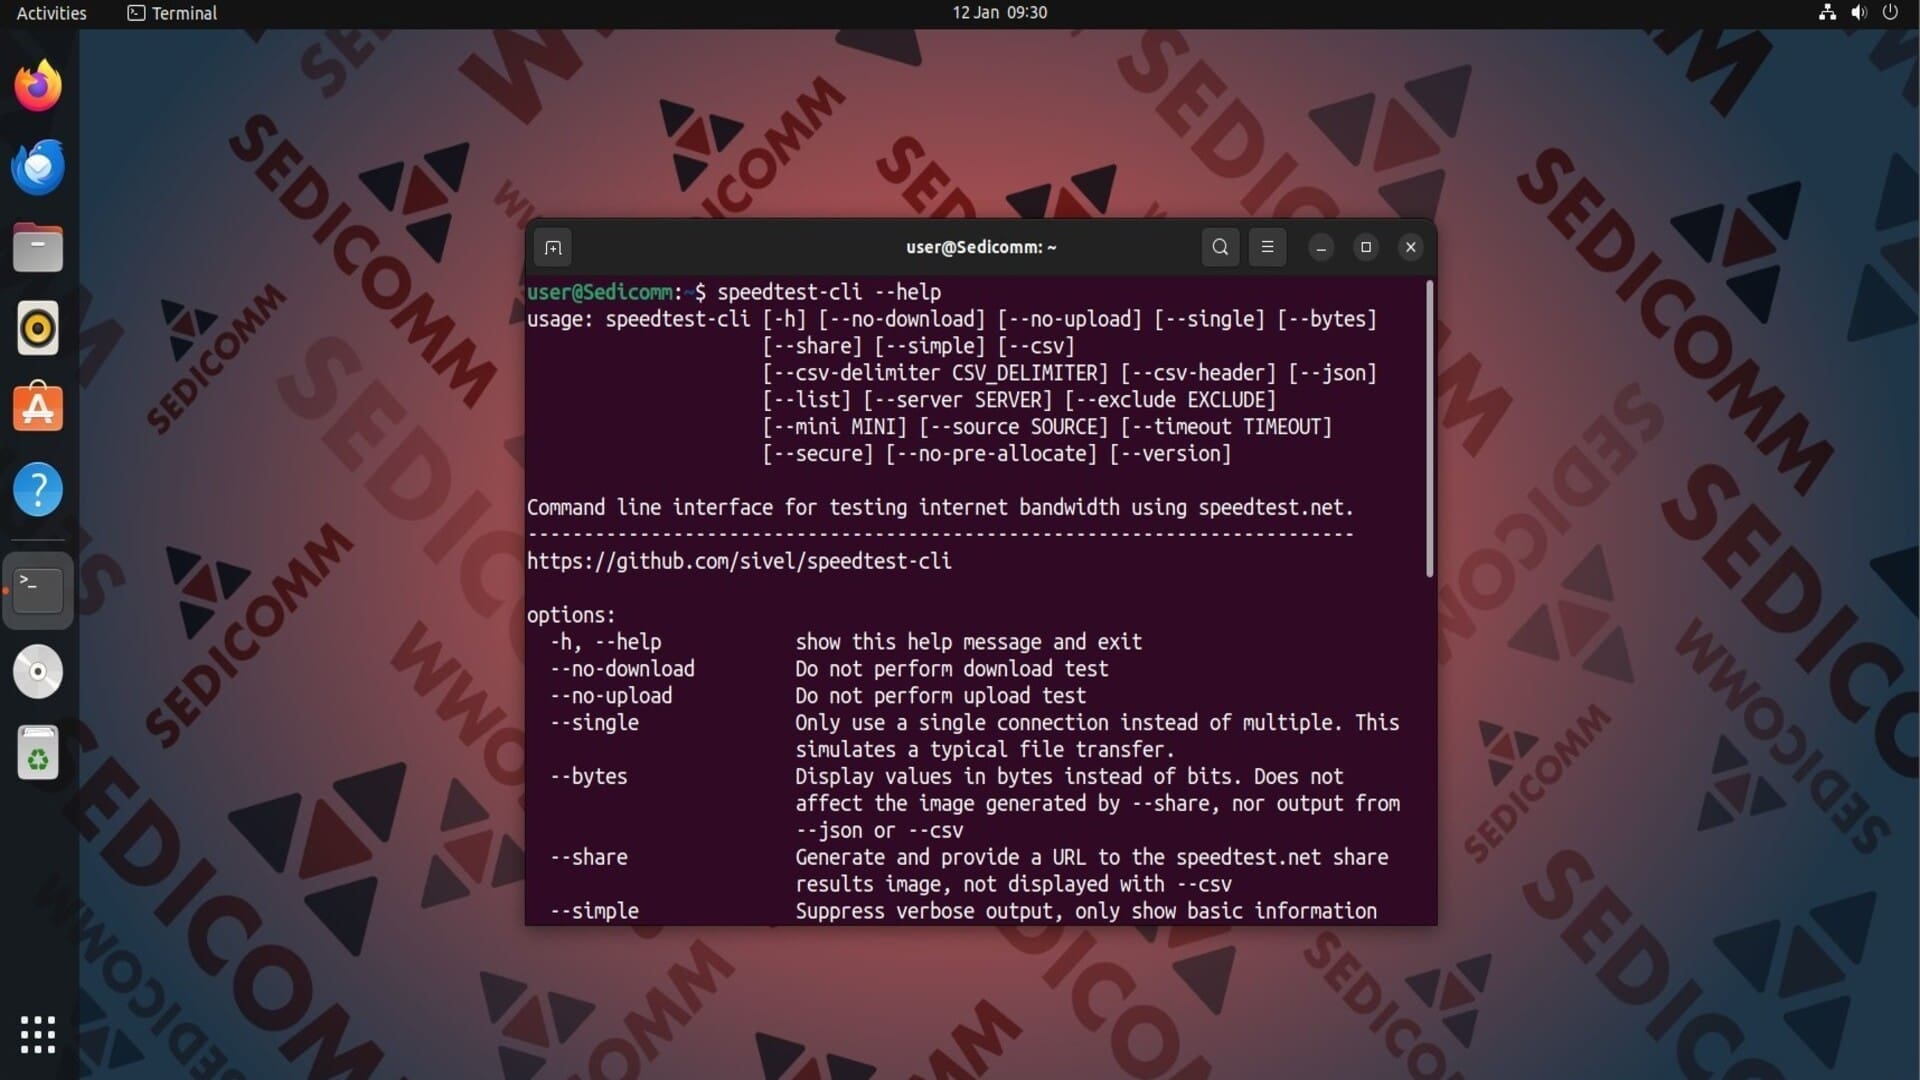Open the Terminal app menu
Viewport: 1920px width, 1080px height.
pyautogui.click(x=172, y=13)
